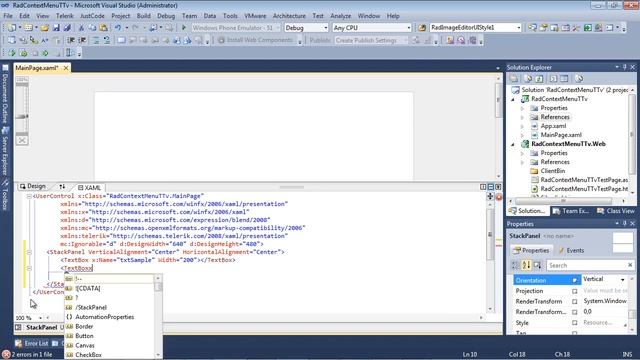Click the Paste clipboard icon

(104, 28)
